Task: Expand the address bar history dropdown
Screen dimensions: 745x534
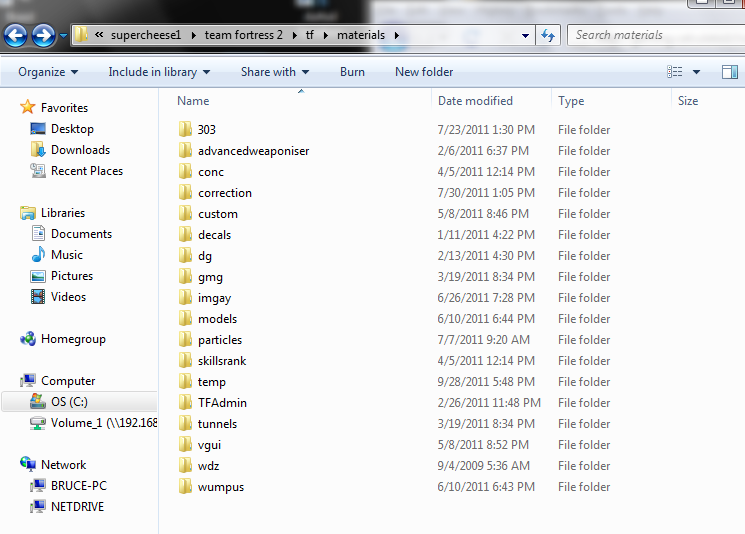Action: [526, 35]
